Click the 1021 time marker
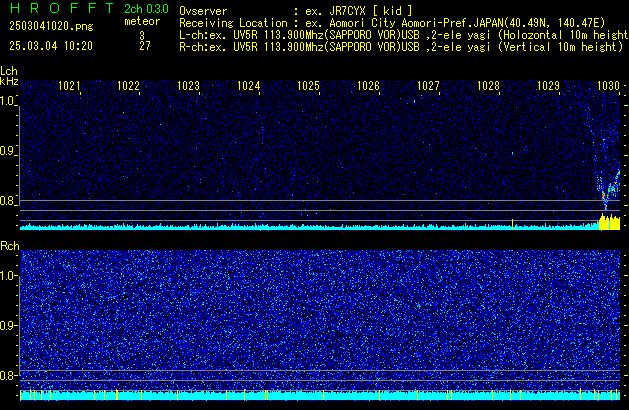 (69, 86)
